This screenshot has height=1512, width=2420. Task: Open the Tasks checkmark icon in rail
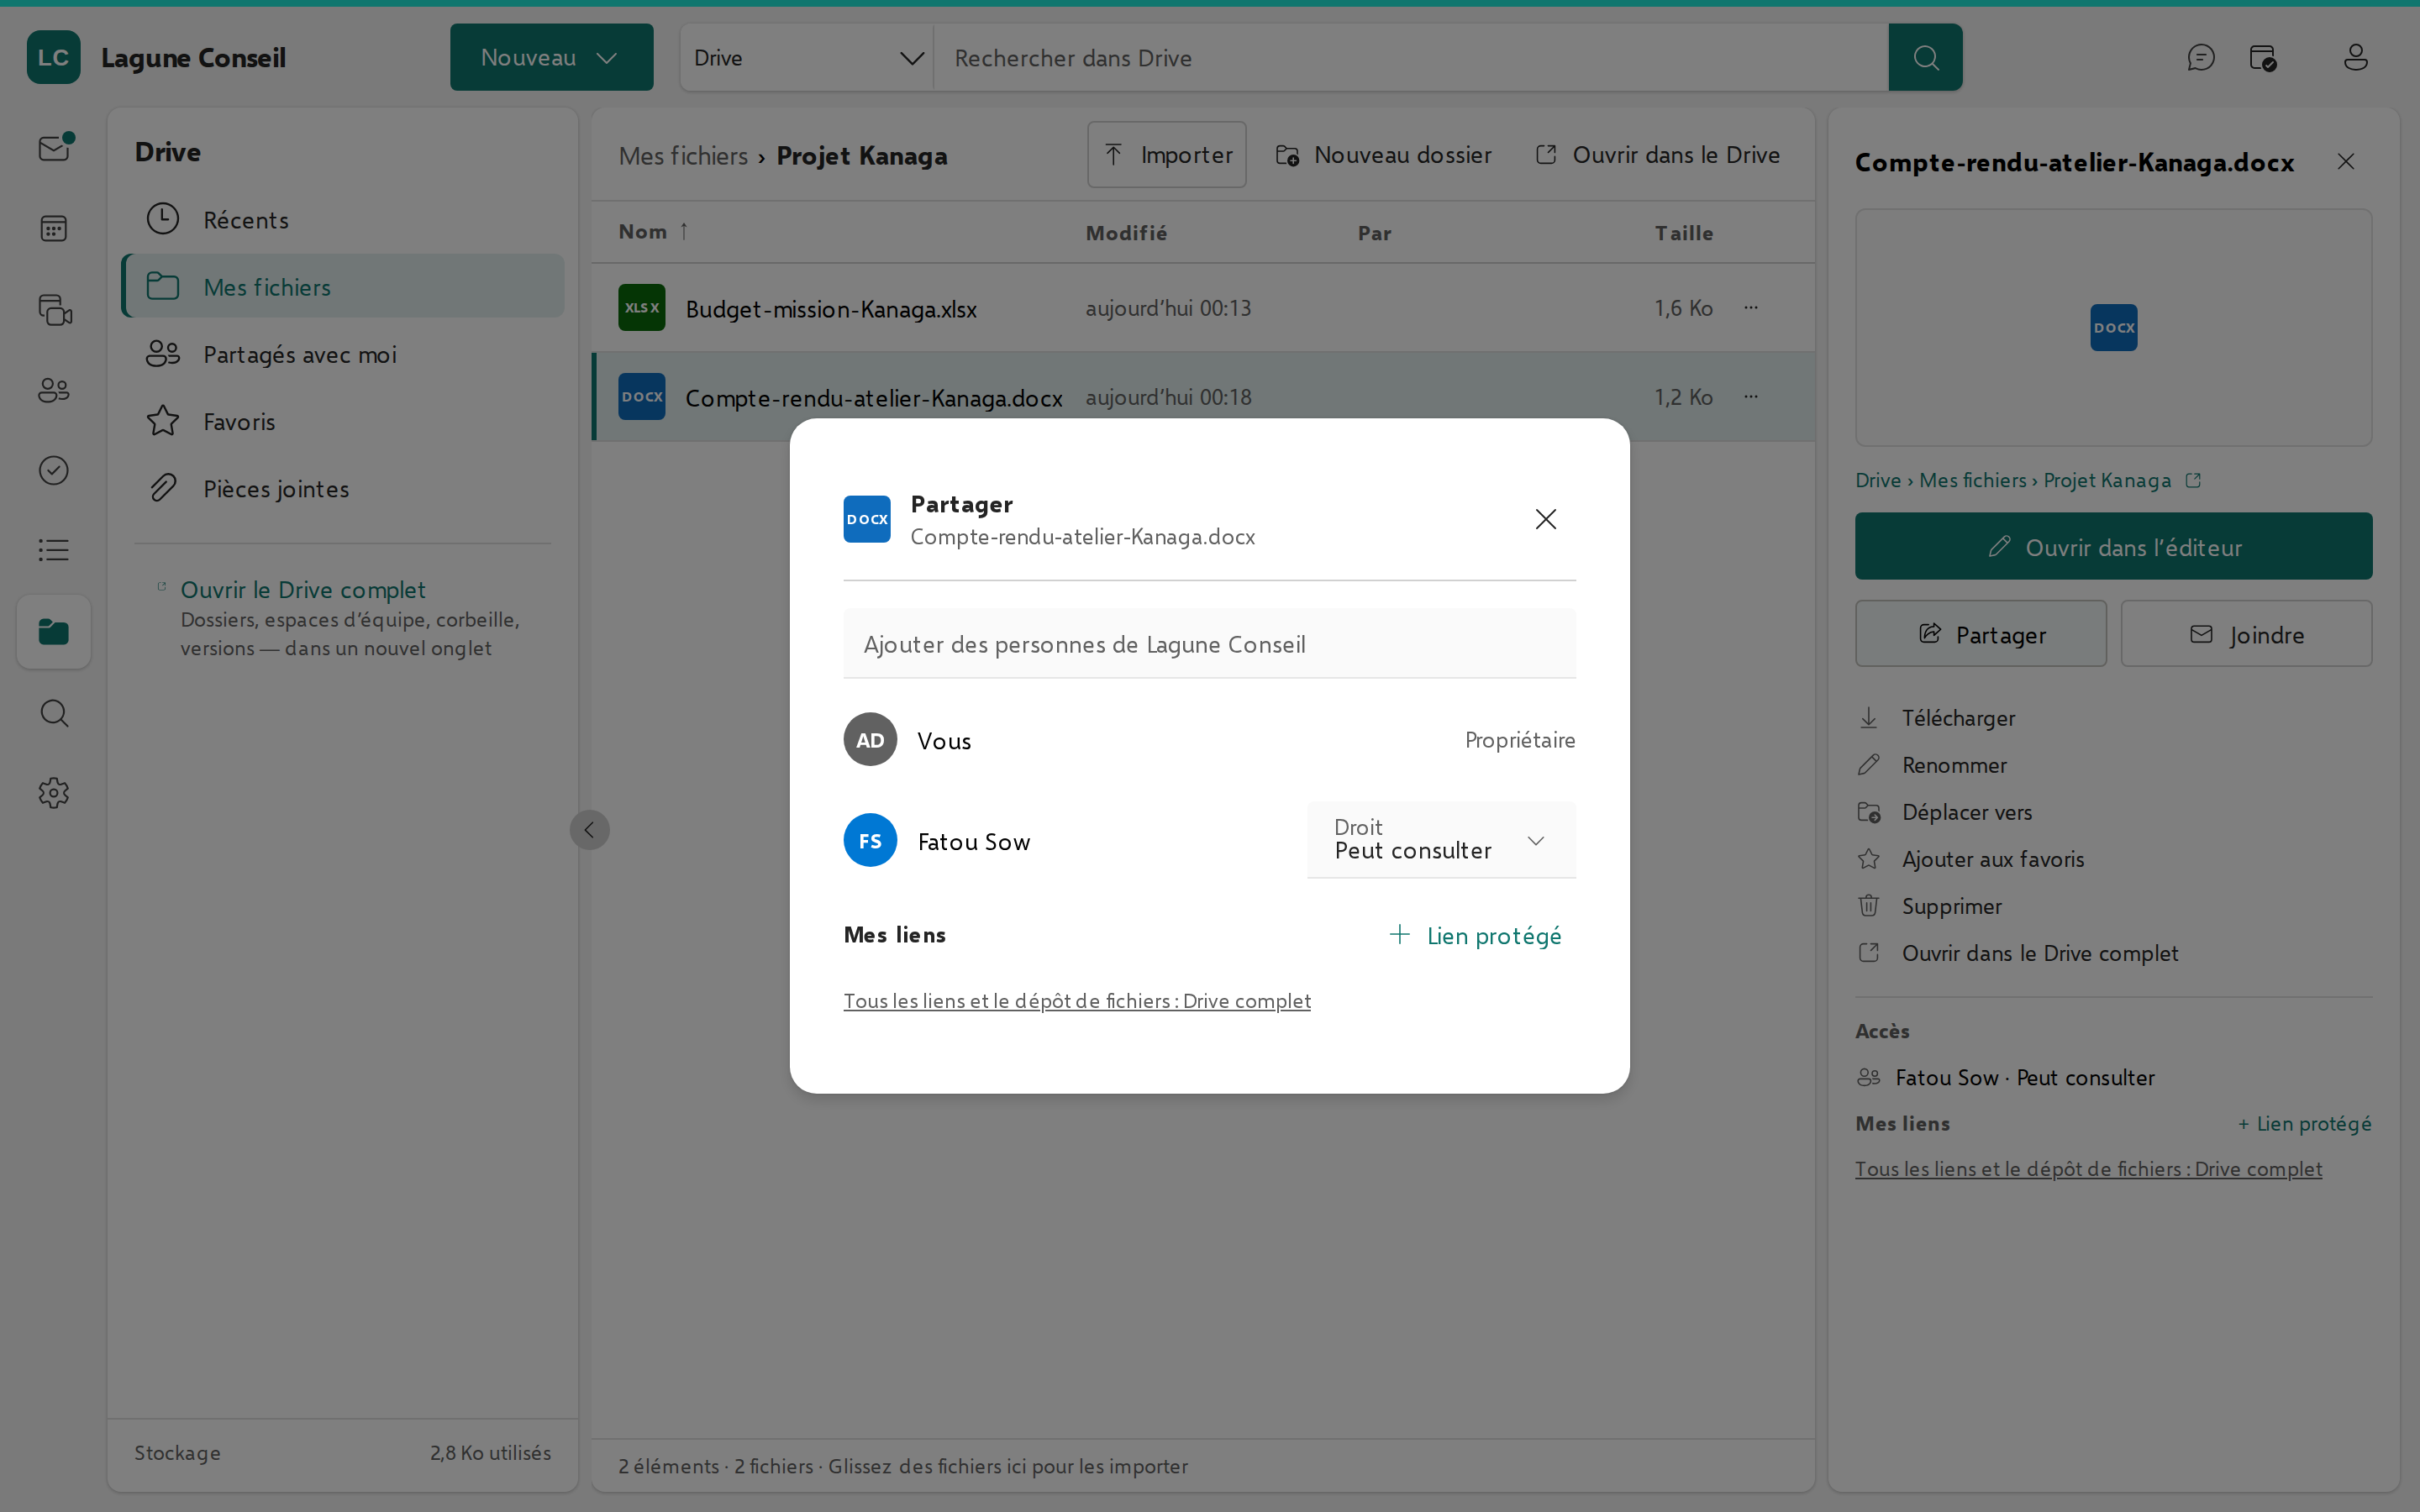point(54,470)
